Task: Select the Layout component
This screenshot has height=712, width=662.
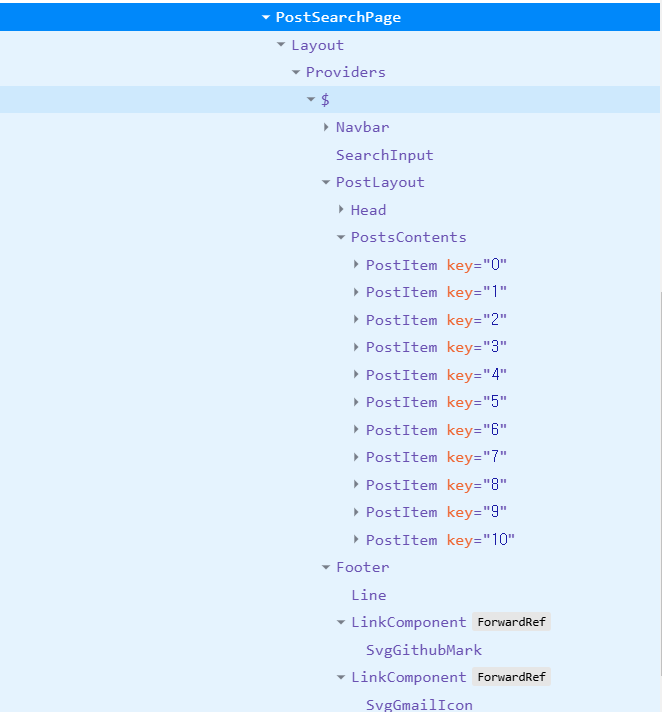Action: point(317,45)
